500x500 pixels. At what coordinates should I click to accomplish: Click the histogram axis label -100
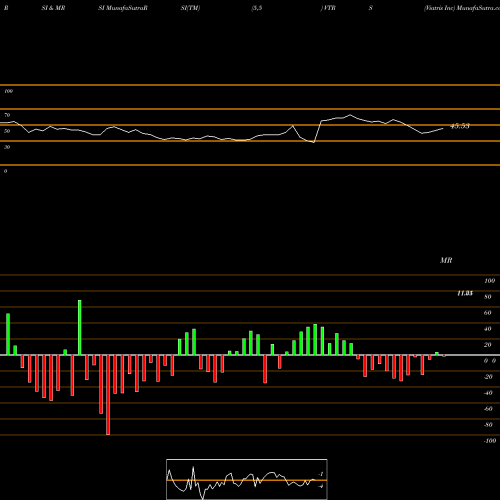click(x=490, y=441)
